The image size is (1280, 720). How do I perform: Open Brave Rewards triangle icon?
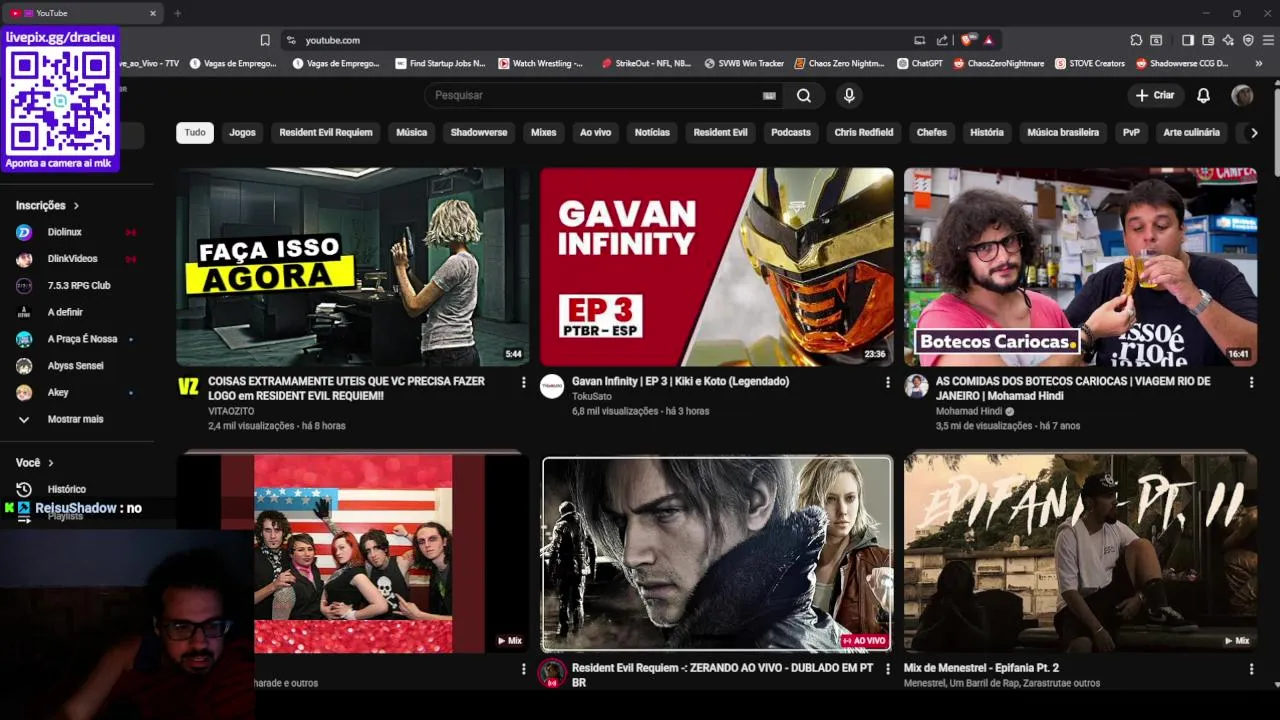tap(988, 40)
